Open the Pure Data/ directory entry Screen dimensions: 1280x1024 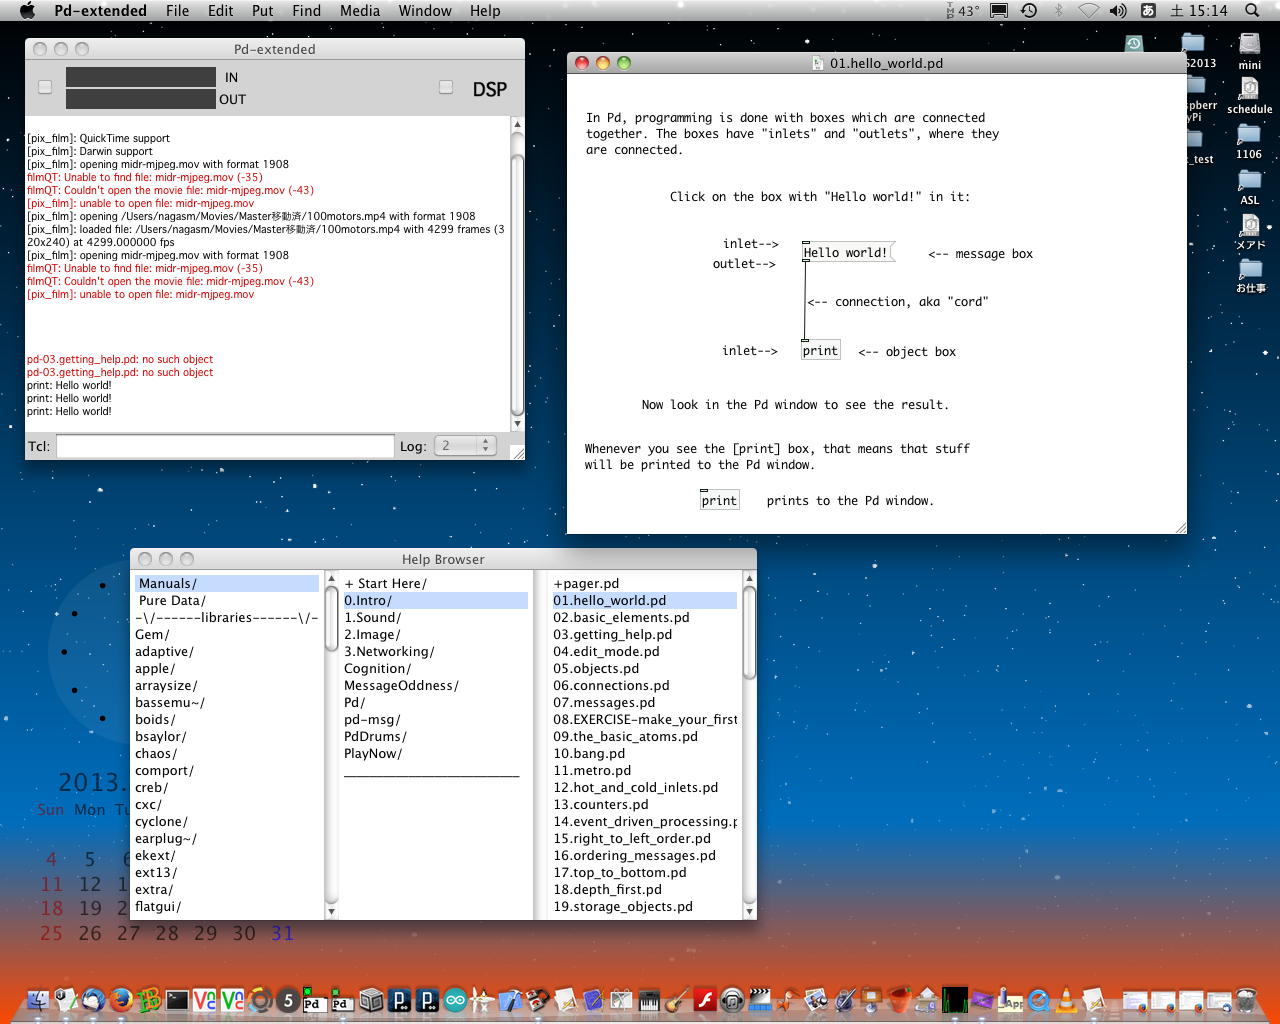click(x=172, y=601)
